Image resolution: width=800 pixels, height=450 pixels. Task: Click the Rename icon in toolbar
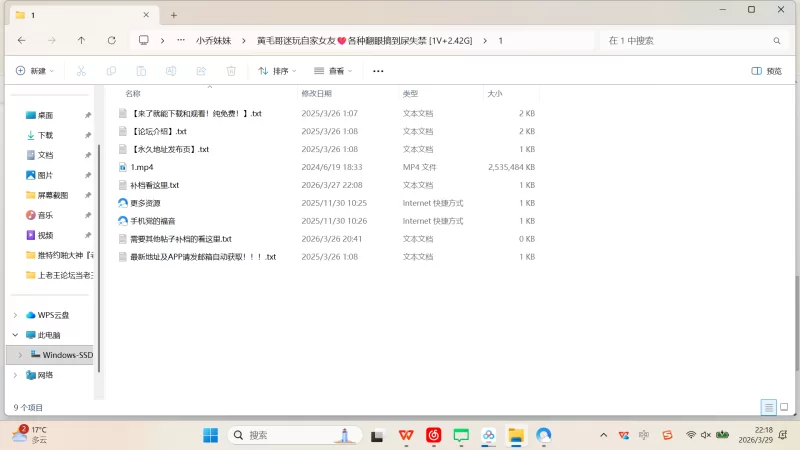(171, 71)
